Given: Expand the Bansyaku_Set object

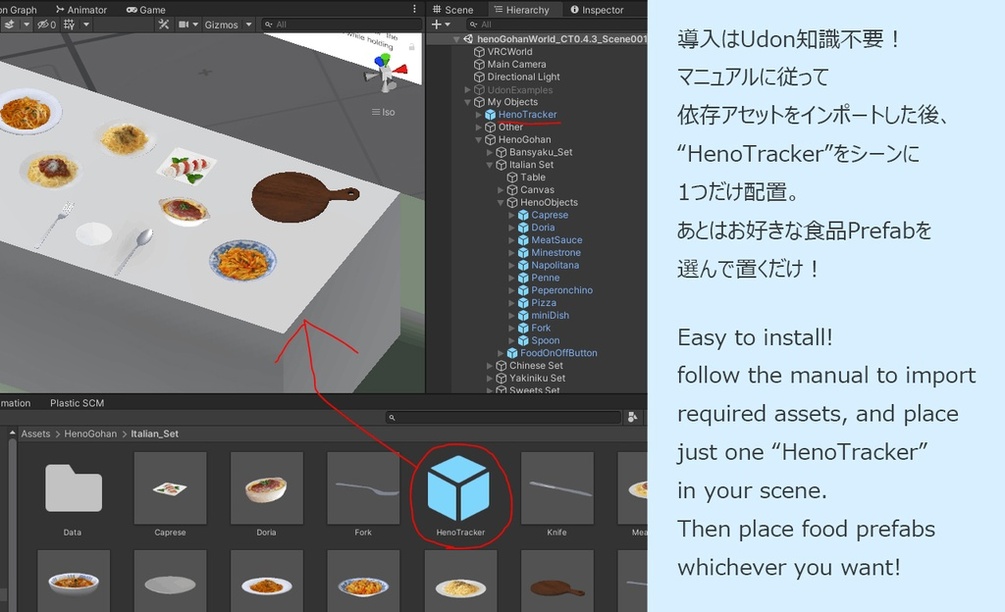Looking at the screenshot, I should point(490,153).
